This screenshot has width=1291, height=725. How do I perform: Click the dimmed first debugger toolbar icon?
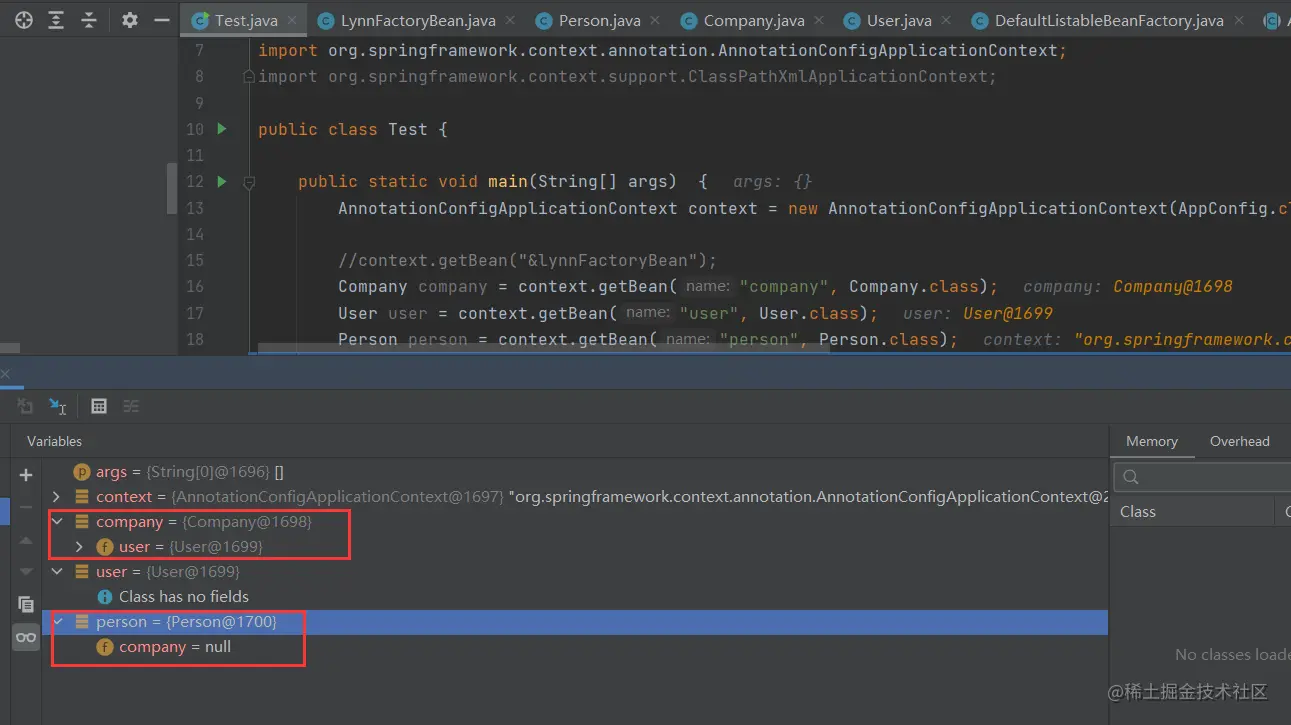coord(25,406)
